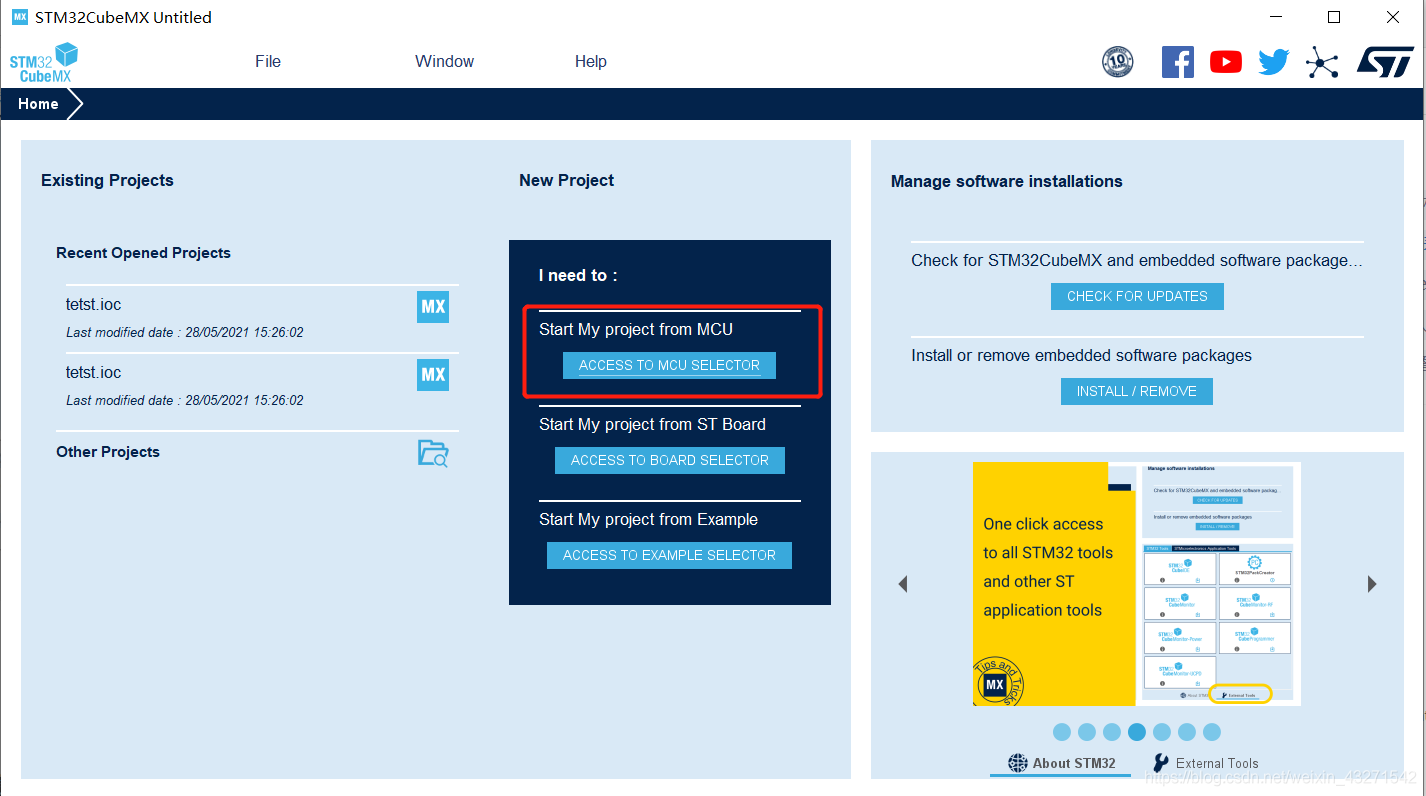Open the Tips and Tricks slide image

click(1137, 584)
